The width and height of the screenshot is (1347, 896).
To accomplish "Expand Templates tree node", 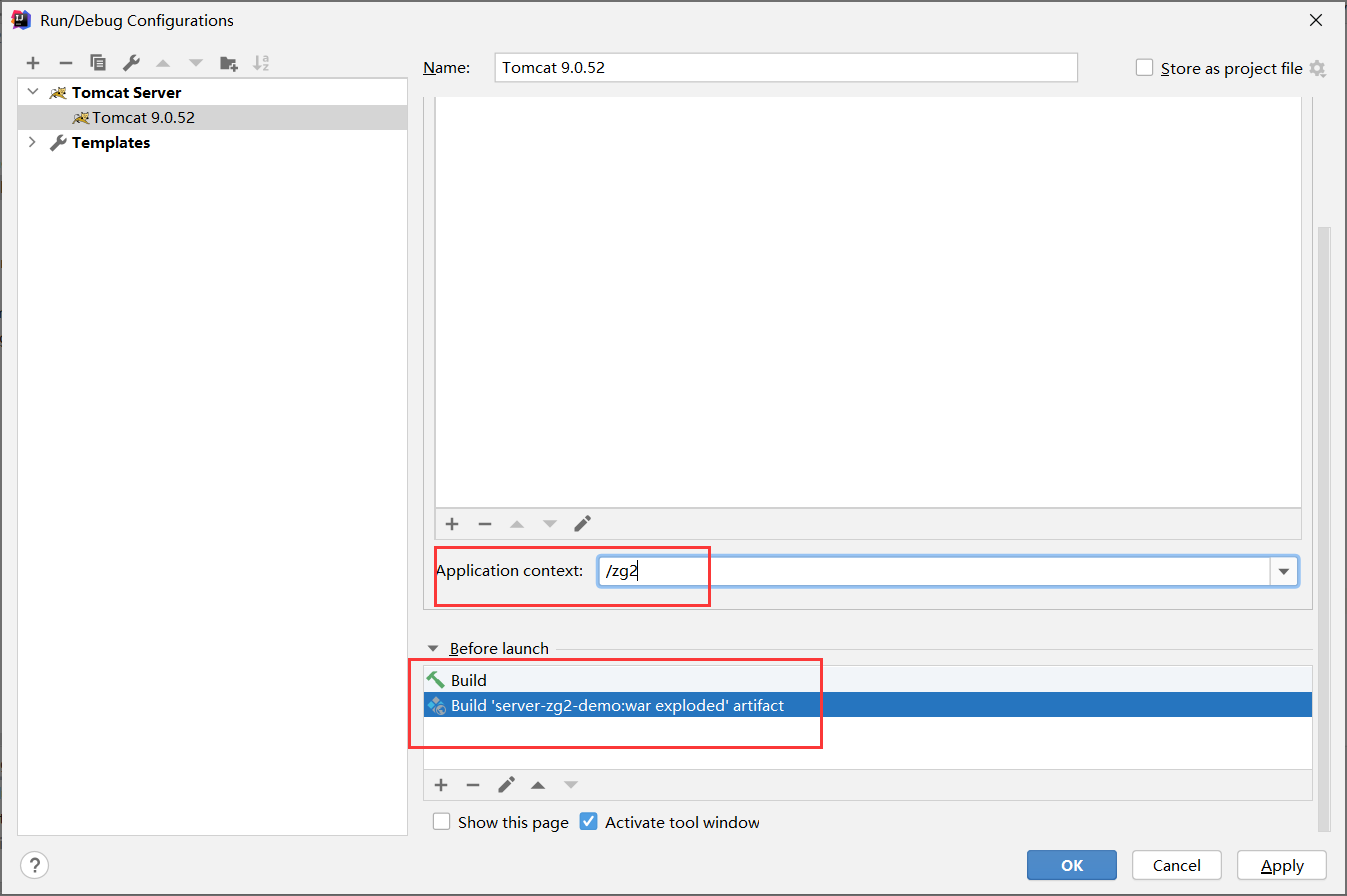I will click(x=33, y=143).
